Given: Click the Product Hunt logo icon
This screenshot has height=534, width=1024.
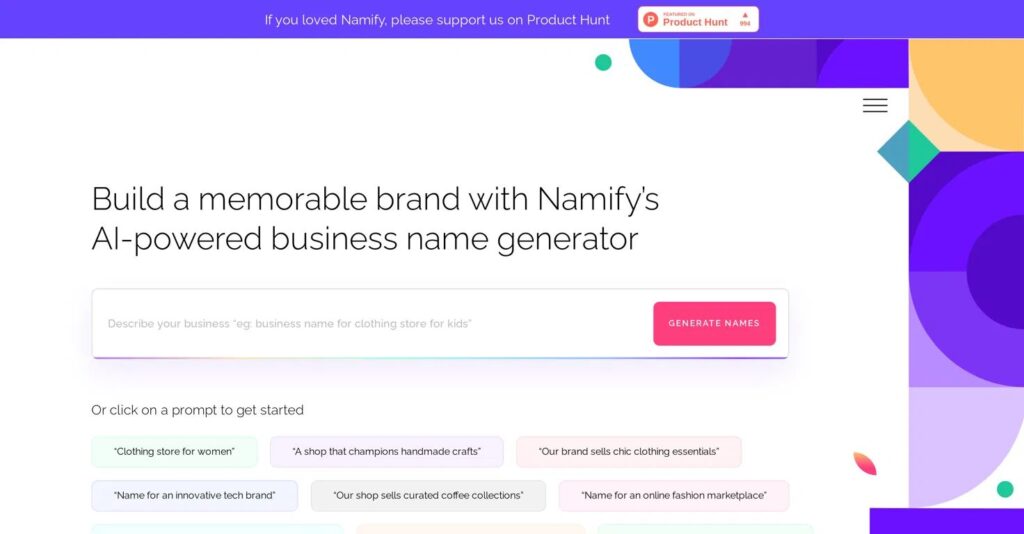Looking at the screenshot, I should (651, 19).
